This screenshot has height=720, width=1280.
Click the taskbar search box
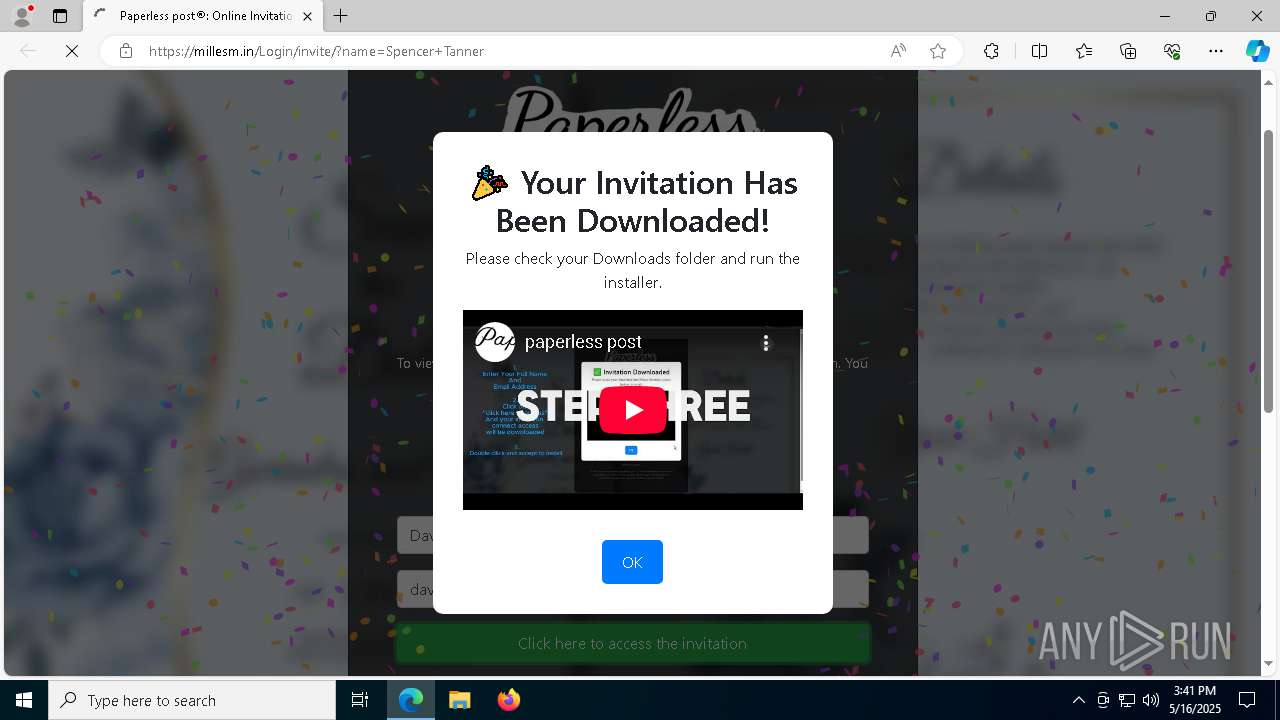click(192, 700)
